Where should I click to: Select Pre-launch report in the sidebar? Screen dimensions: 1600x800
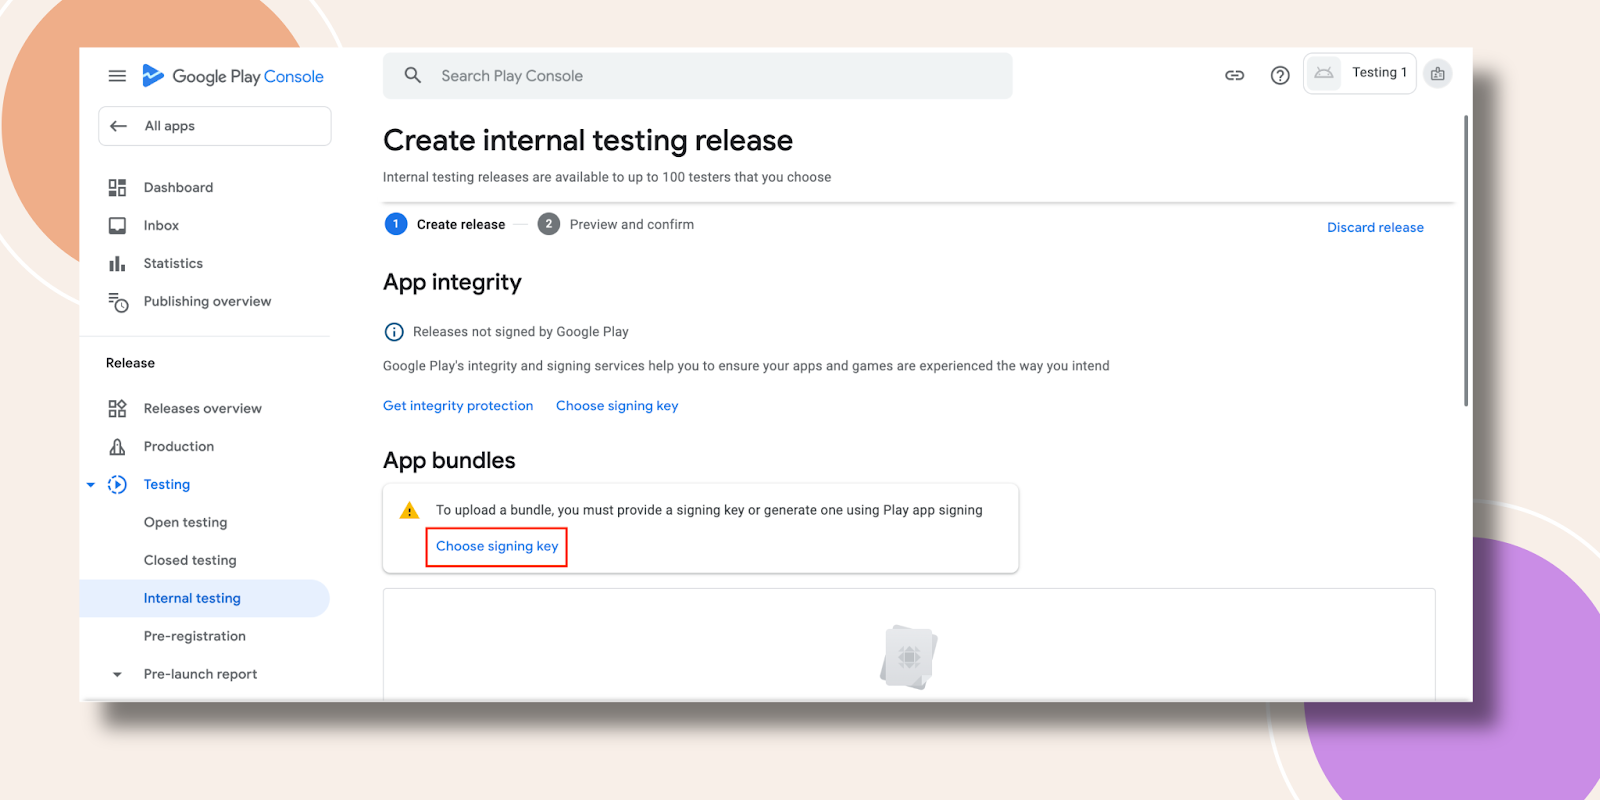[200, 674]
